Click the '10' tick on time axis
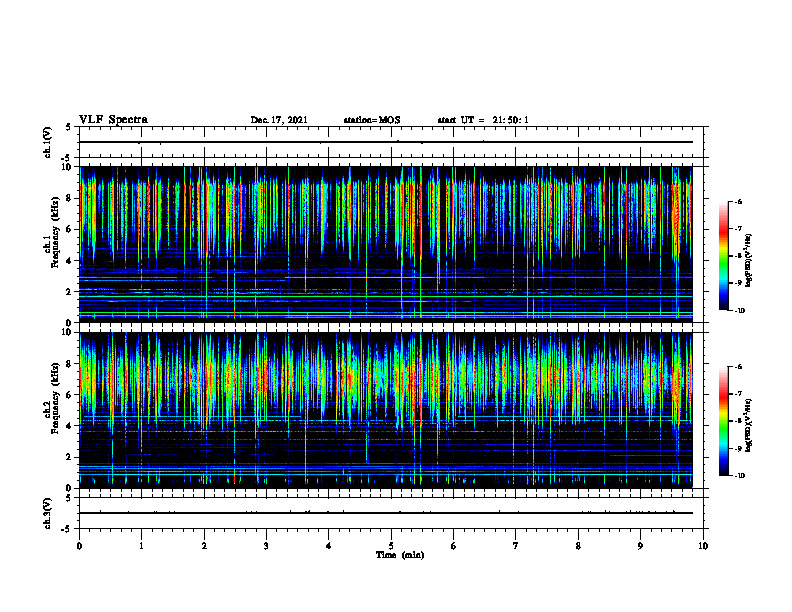 pyautogui.click(x=703, y=546)
